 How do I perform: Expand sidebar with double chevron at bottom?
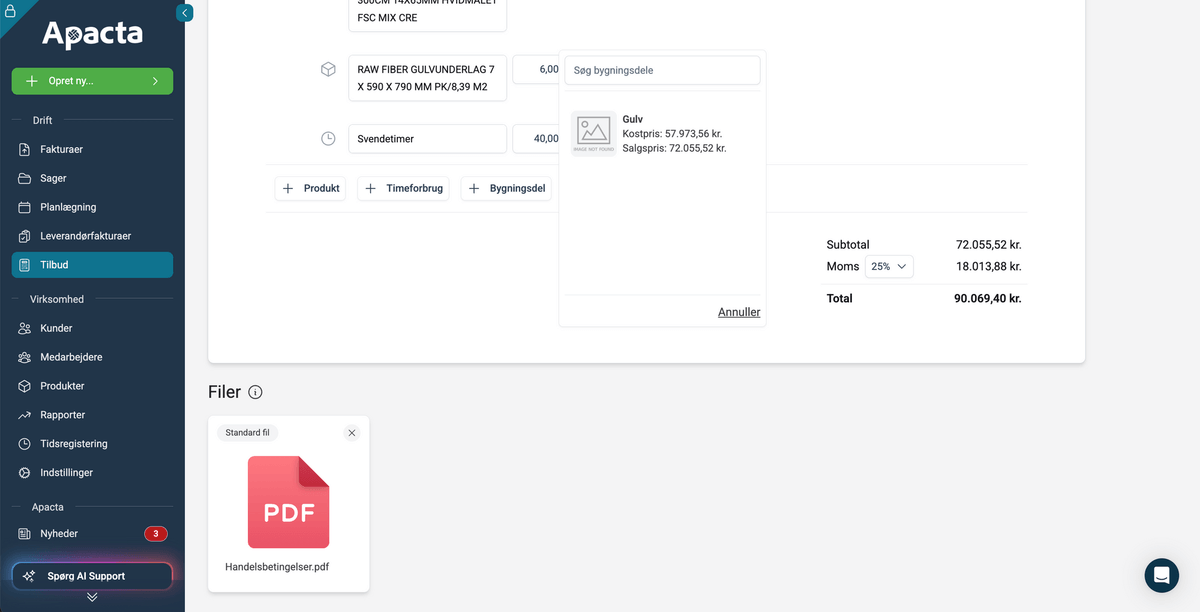[x=92, y=597]
